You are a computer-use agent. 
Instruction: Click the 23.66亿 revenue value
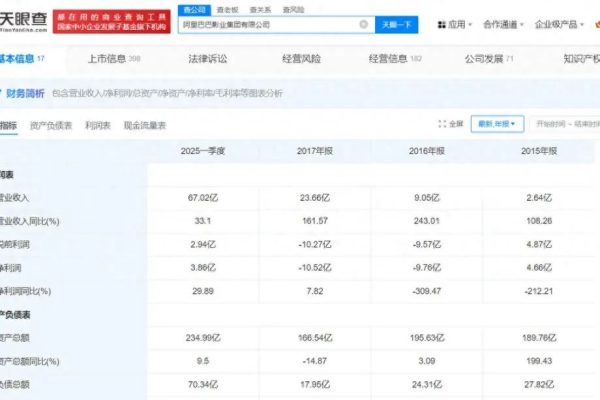(315, 198)
